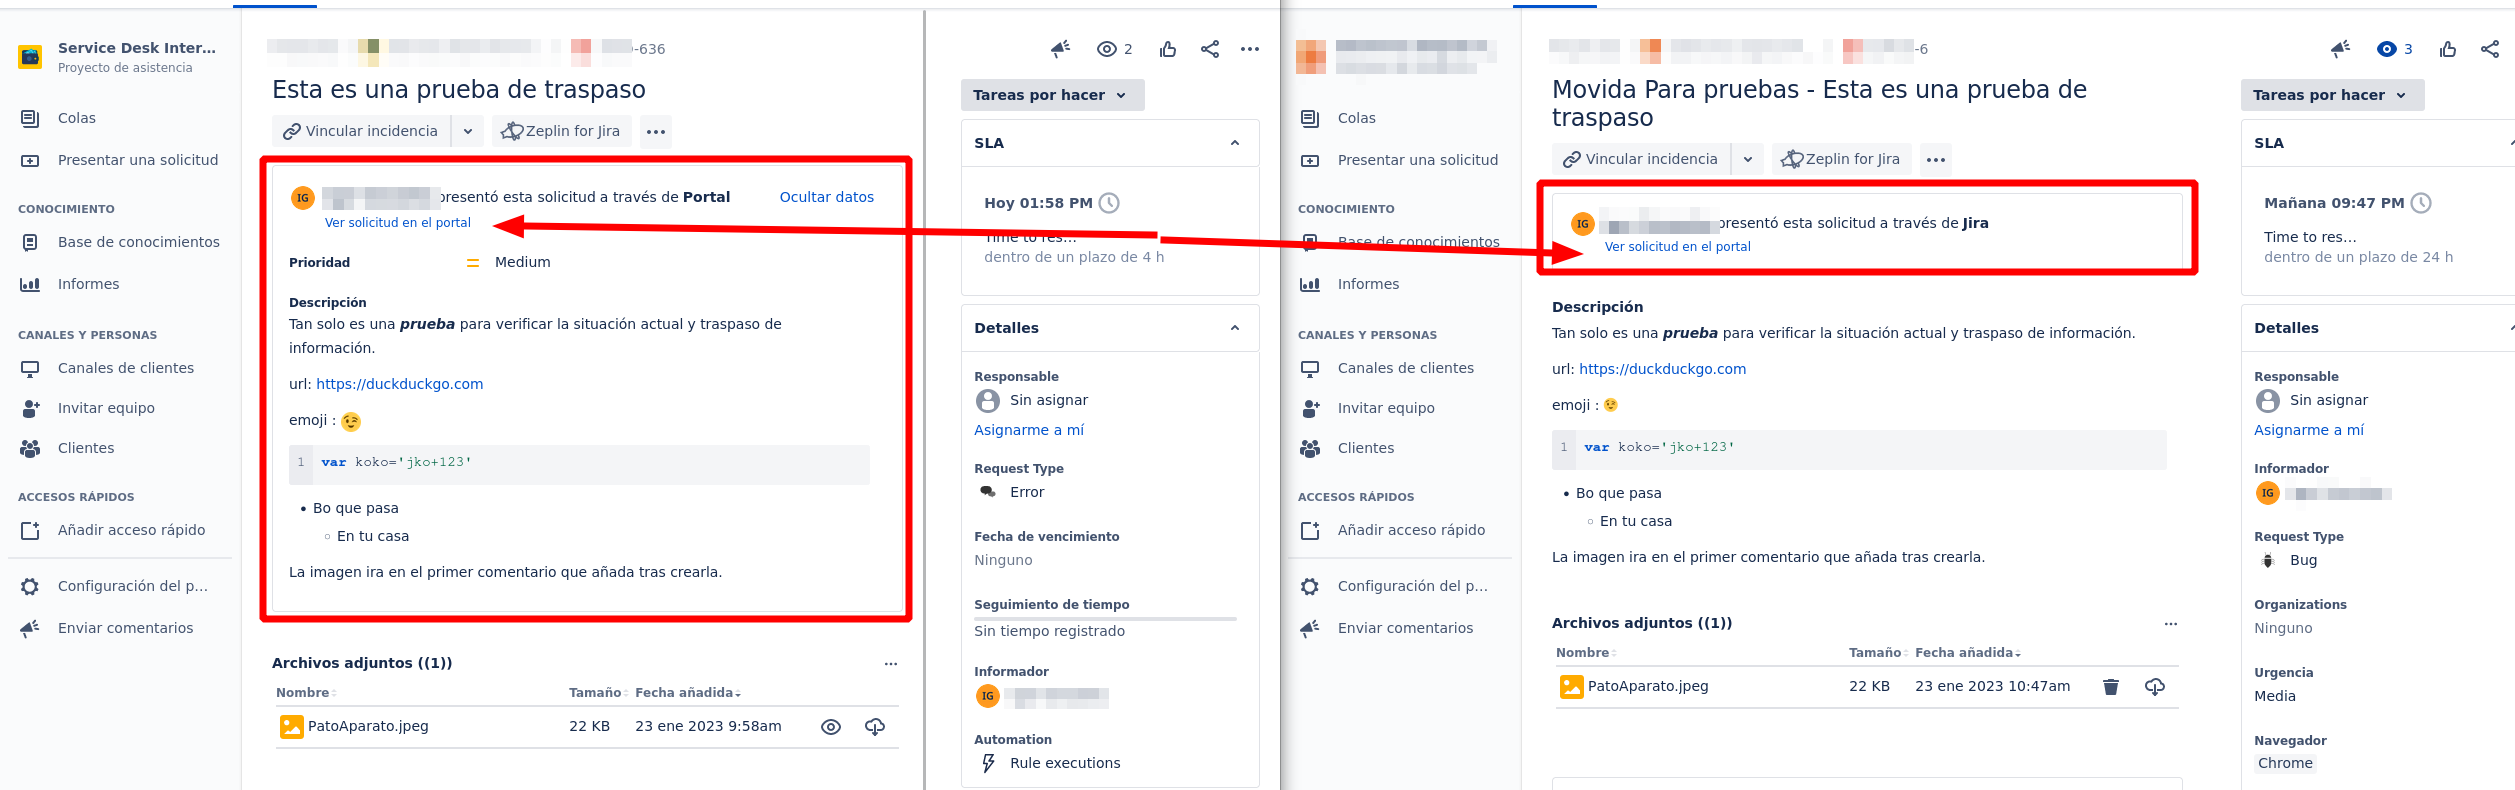Screen dimensions: 2515x790
Task: Click Enviar comentarios megaphone icon in left sidebar
Action: (x=30, y=628)
